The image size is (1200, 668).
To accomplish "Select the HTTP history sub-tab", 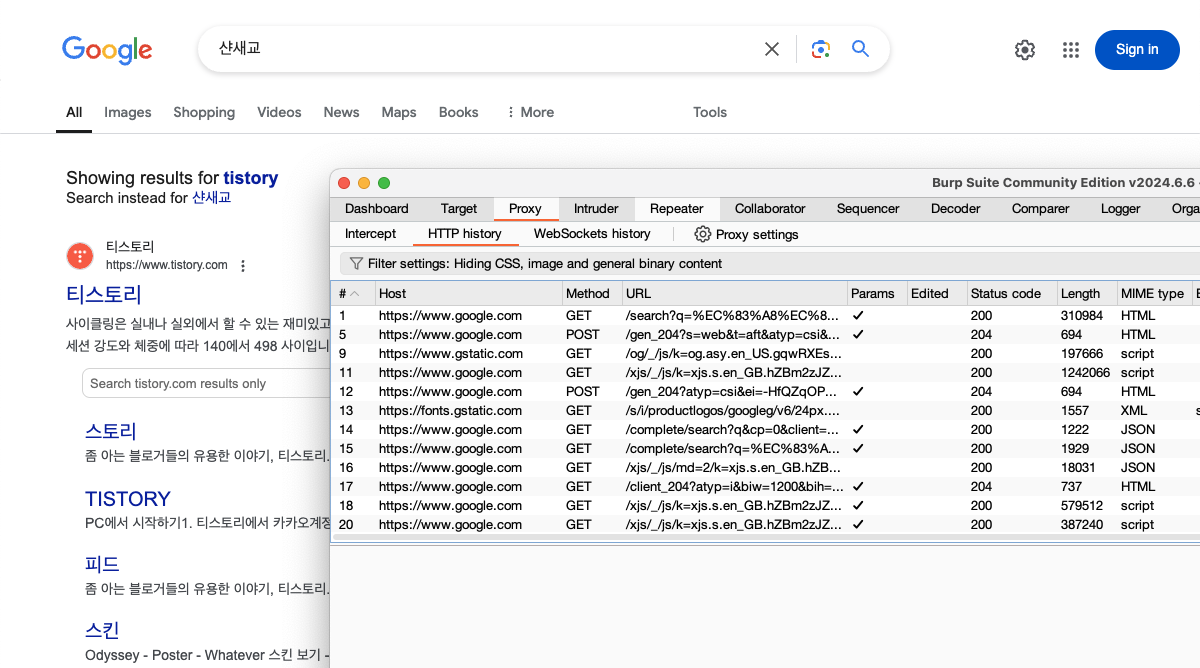I will click(x=465, y=234).
